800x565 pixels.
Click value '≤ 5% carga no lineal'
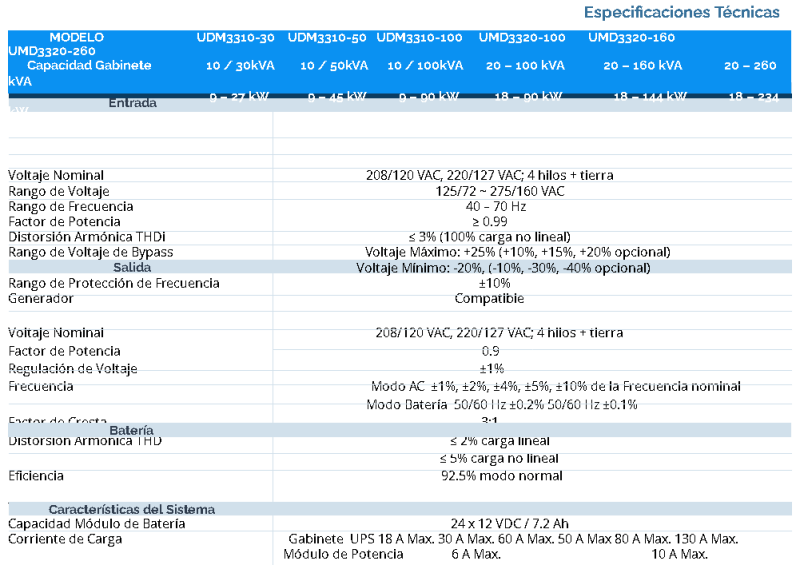[x=499, y=459]
